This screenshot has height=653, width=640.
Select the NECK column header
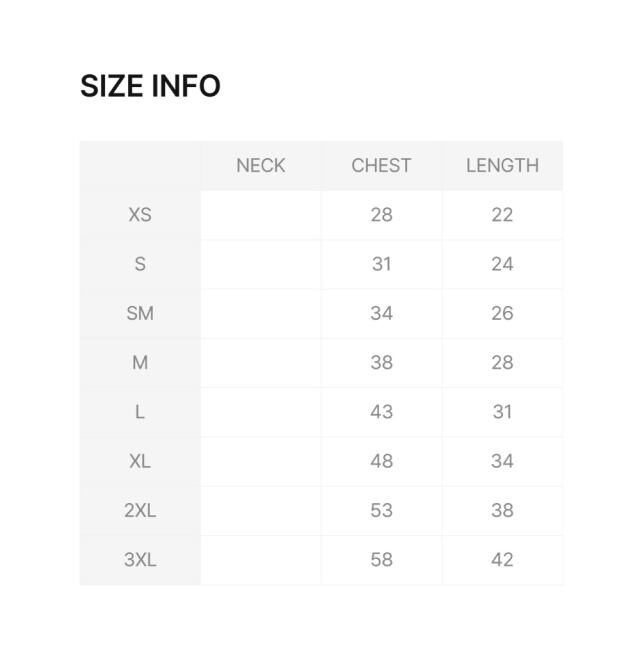260,166
